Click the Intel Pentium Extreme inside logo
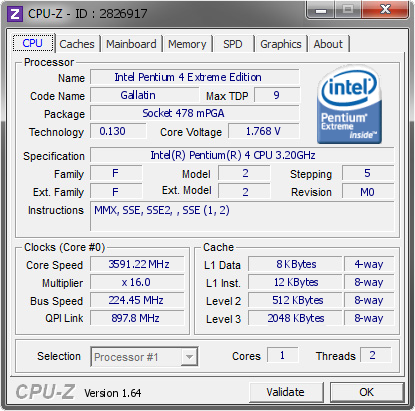 point(349,105)
